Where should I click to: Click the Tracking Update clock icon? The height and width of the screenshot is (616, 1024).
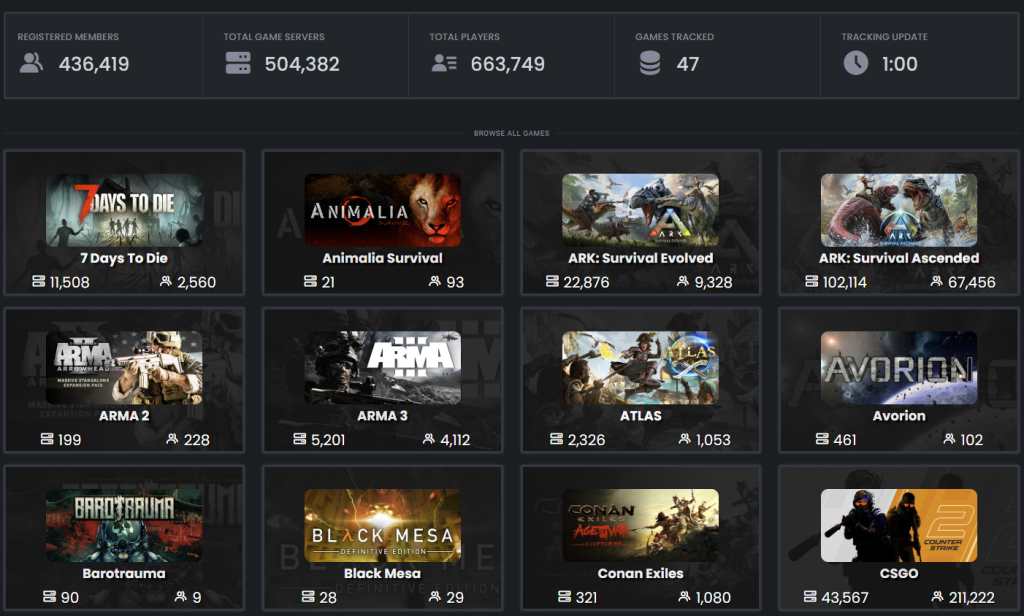[856, 63]
